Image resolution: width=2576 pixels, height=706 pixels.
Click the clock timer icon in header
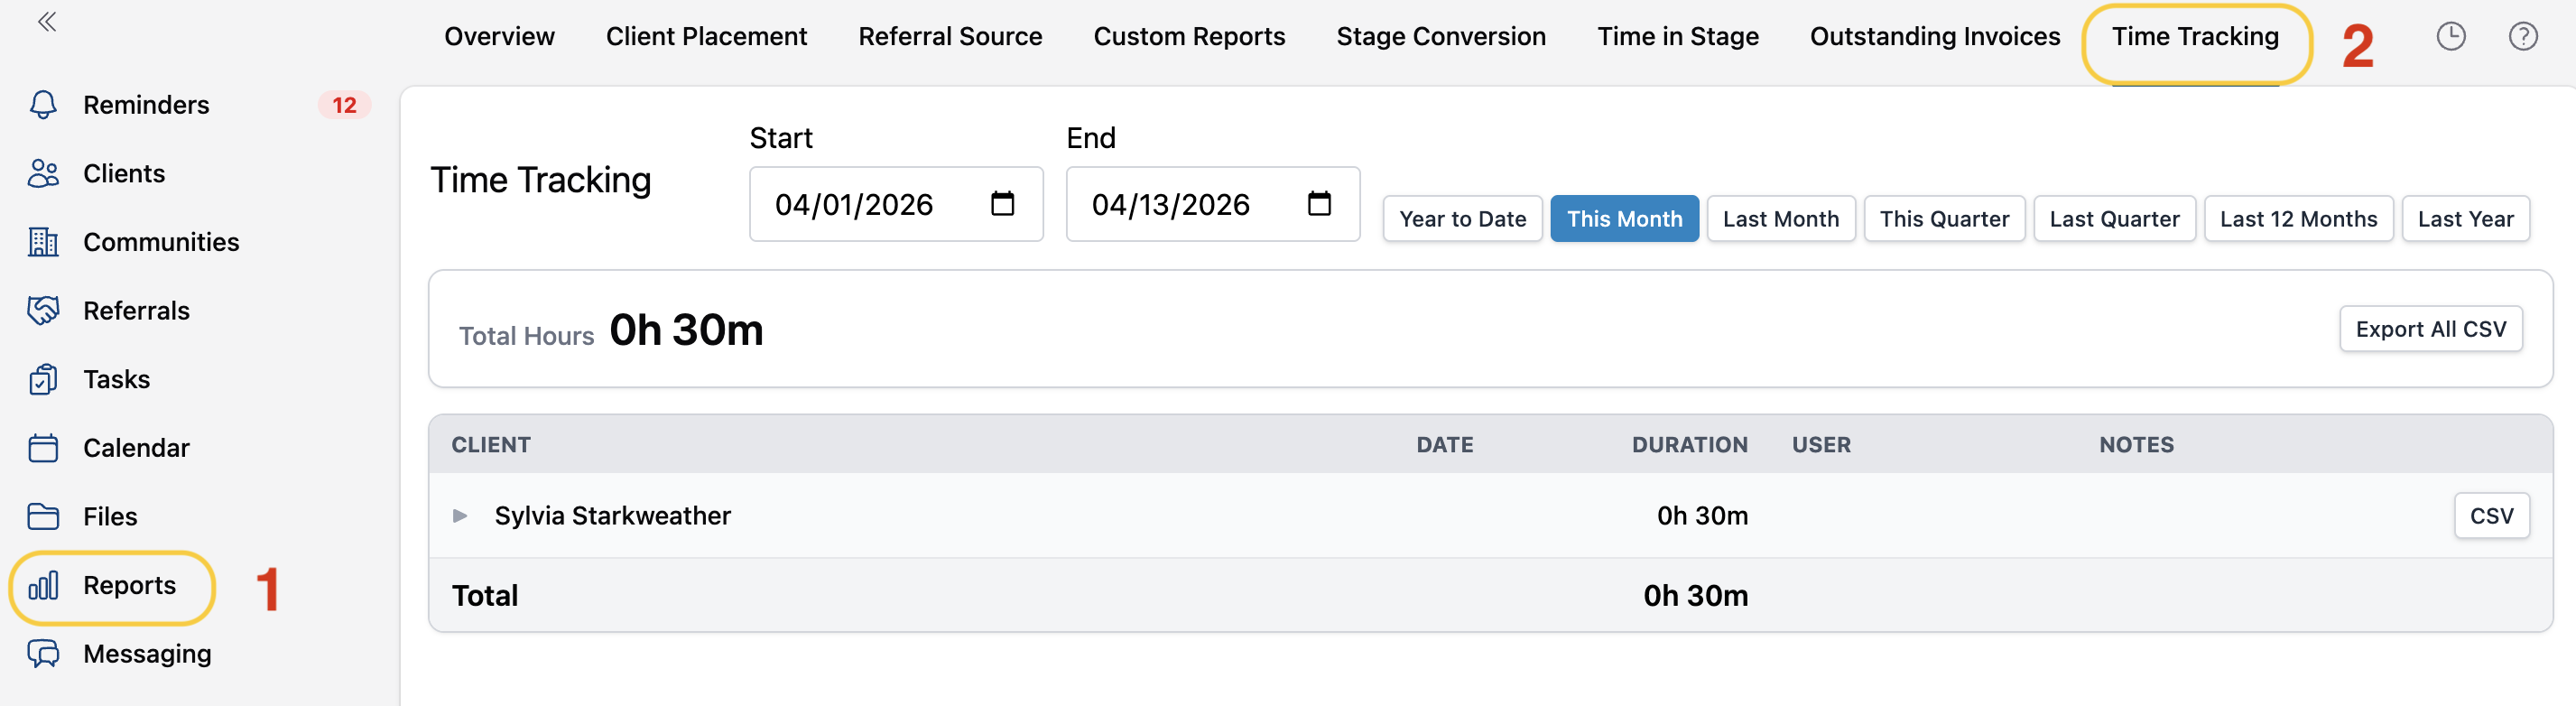pos(2450,37)
